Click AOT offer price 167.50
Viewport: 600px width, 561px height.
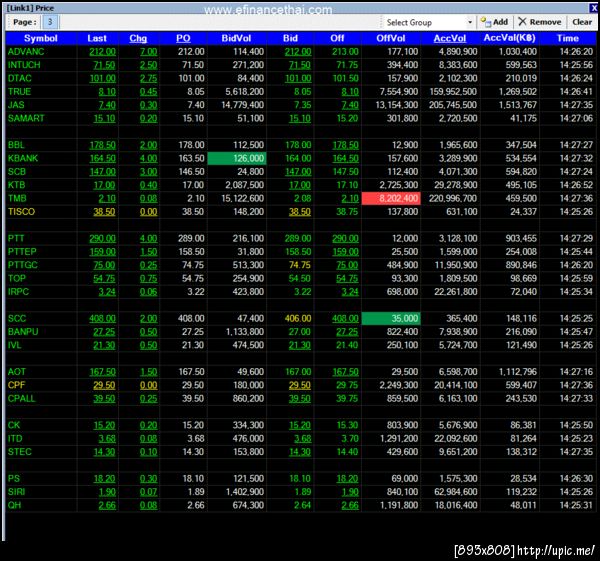click(x=346, y=372)
